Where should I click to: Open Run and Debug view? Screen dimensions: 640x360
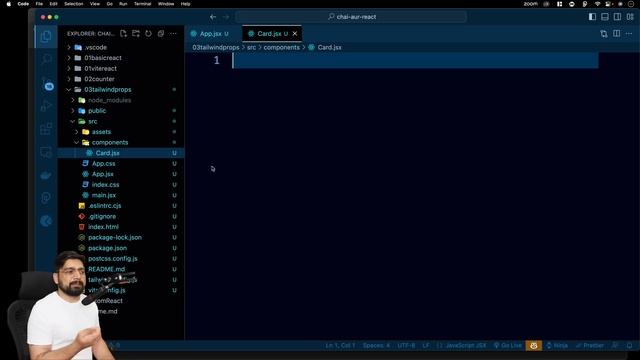click(x=46, y=107)
